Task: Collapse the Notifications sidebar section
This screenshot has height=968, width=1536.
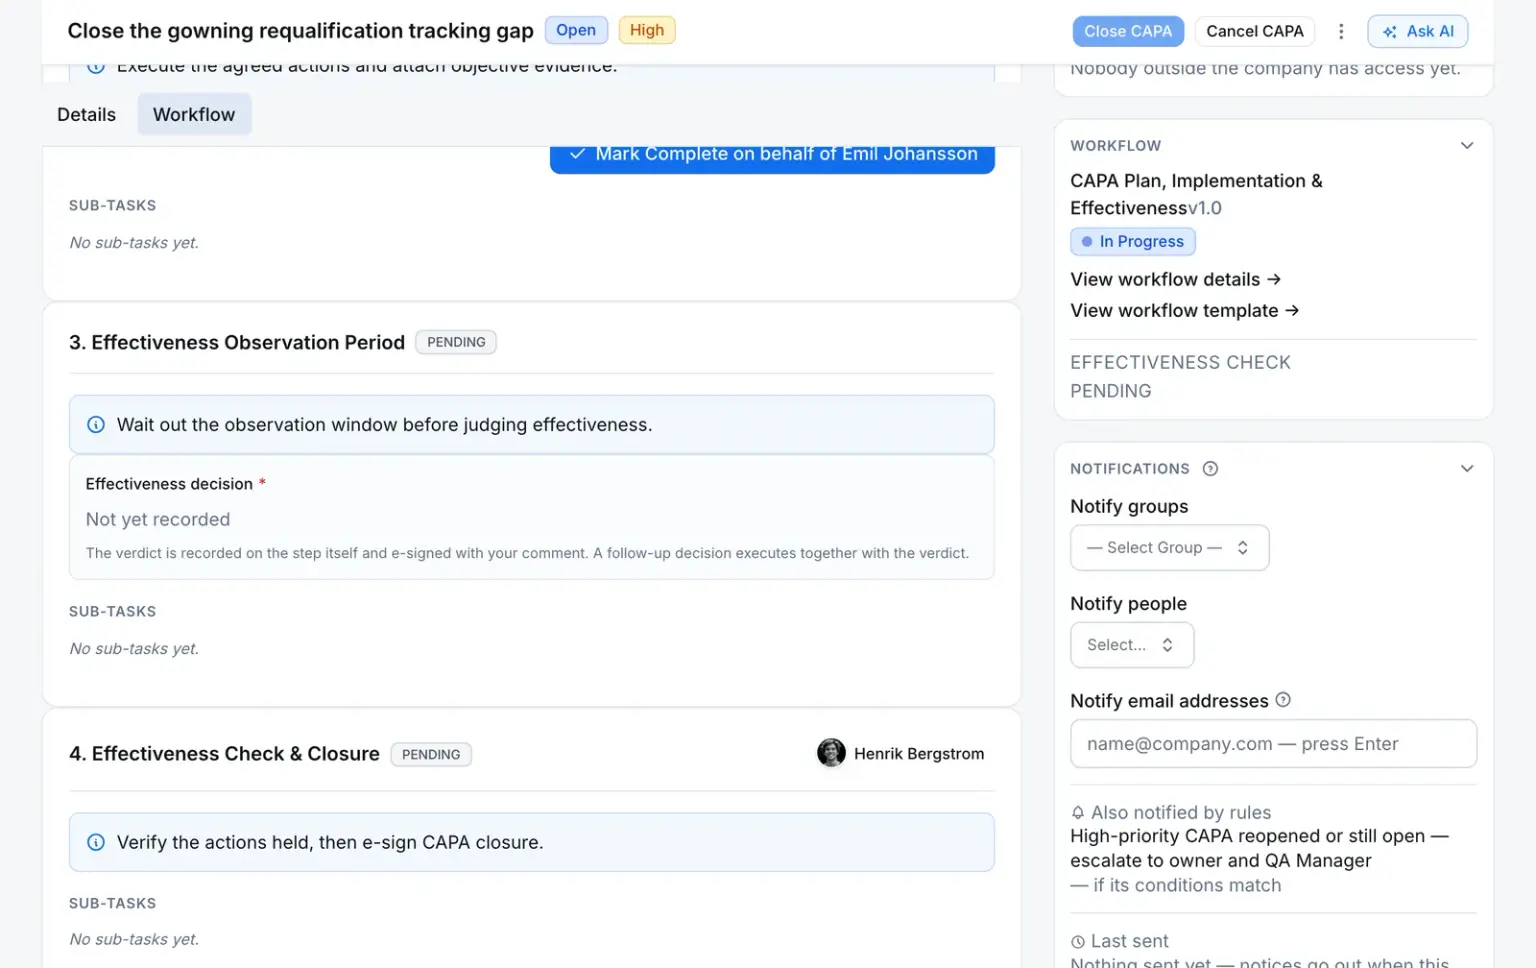Action: (1467, 469)
